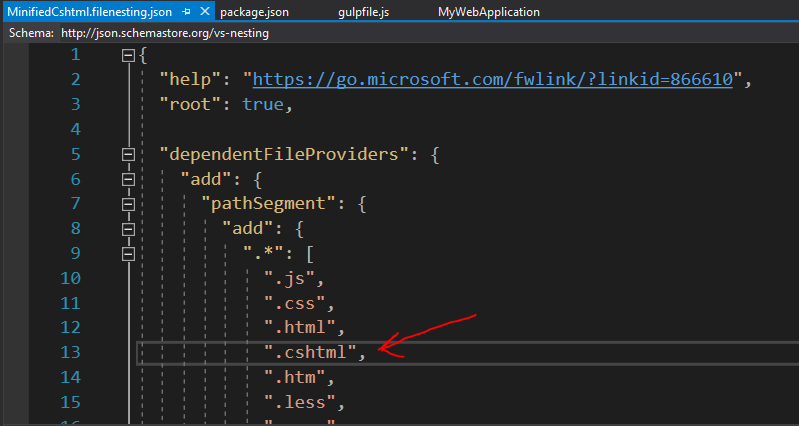Click line number 4 in the gutter
This screenshot has width=799, height=426.
75,129
